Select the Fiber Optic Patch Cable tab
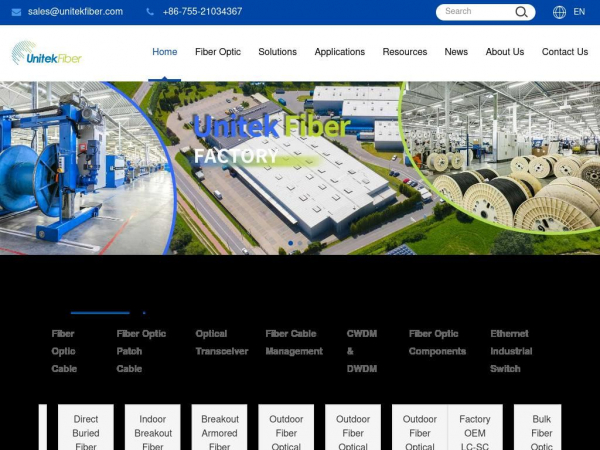 pyautogui.click(x=141, y=351)
